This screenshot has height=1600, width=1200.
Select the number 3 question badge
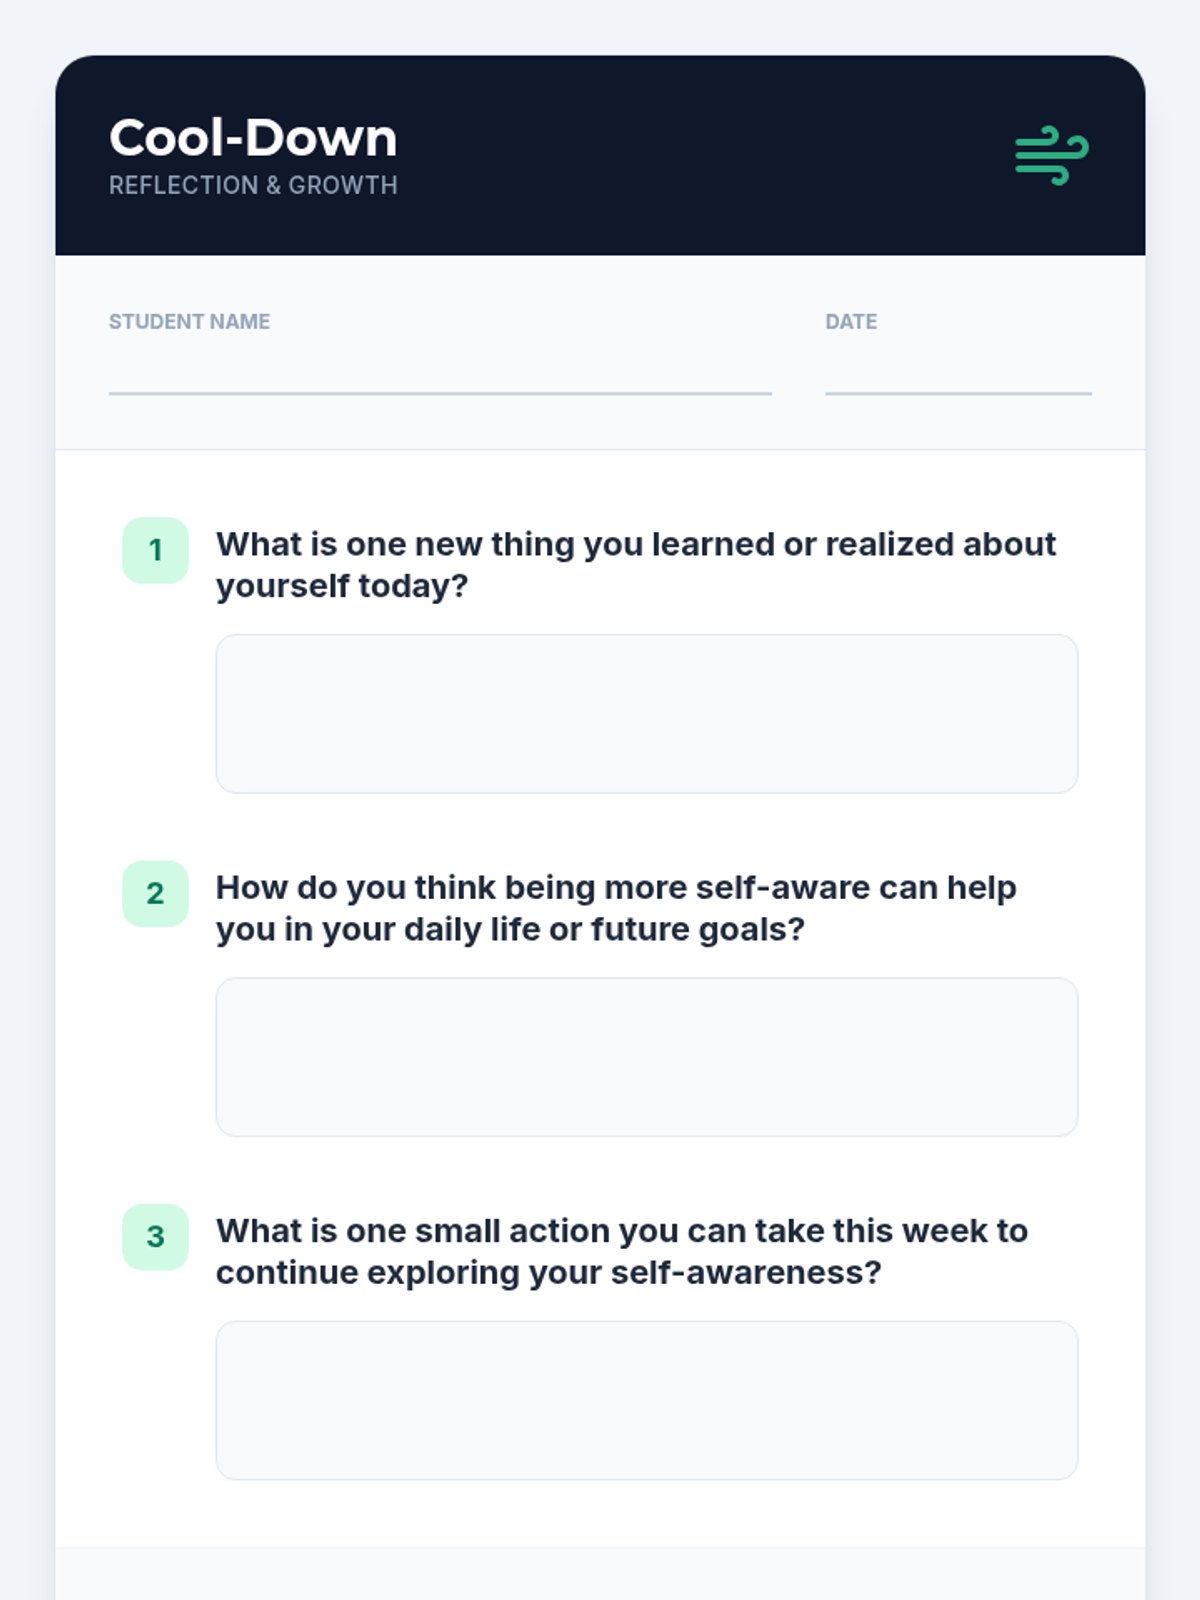155,1237
